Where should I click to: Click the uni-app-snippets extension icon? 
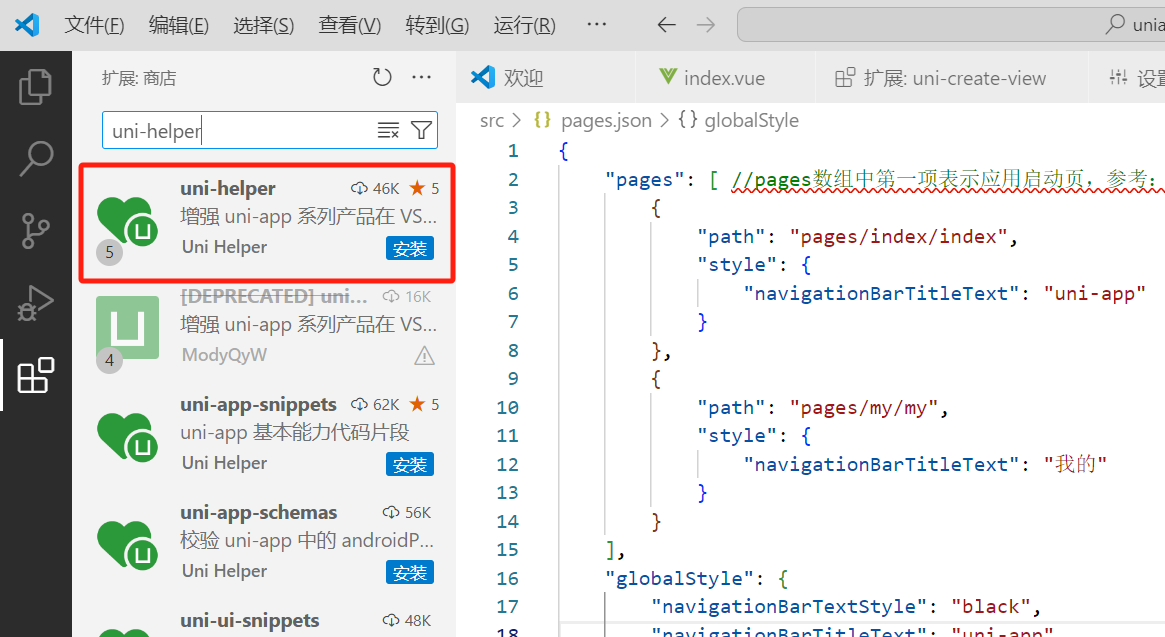127,436
